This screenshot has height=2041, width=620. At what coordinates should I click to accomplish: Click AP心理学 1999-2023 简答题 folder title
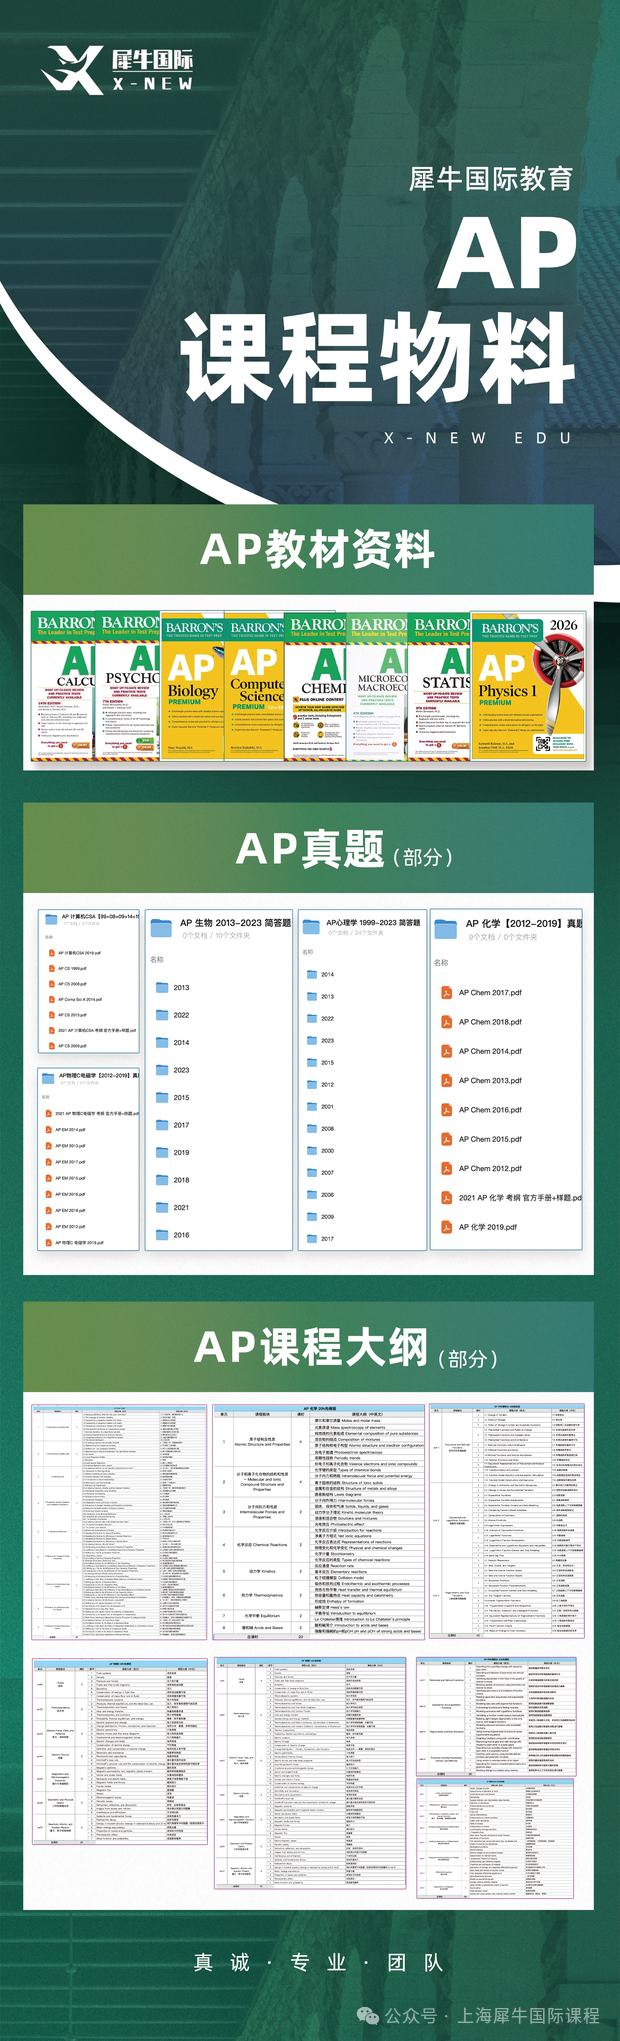pos(373,922)
